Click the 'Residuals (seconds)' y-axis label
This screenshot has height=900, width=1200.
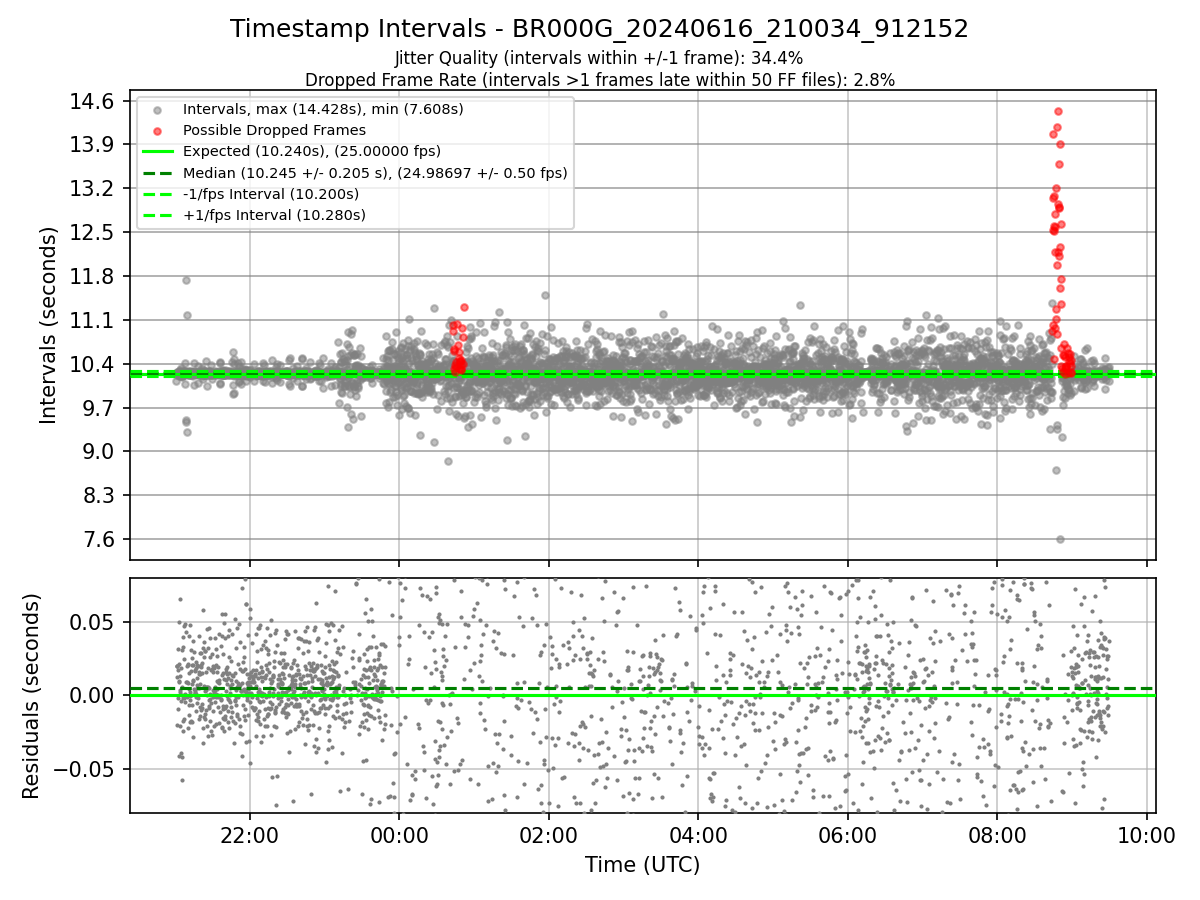point(31,696)
